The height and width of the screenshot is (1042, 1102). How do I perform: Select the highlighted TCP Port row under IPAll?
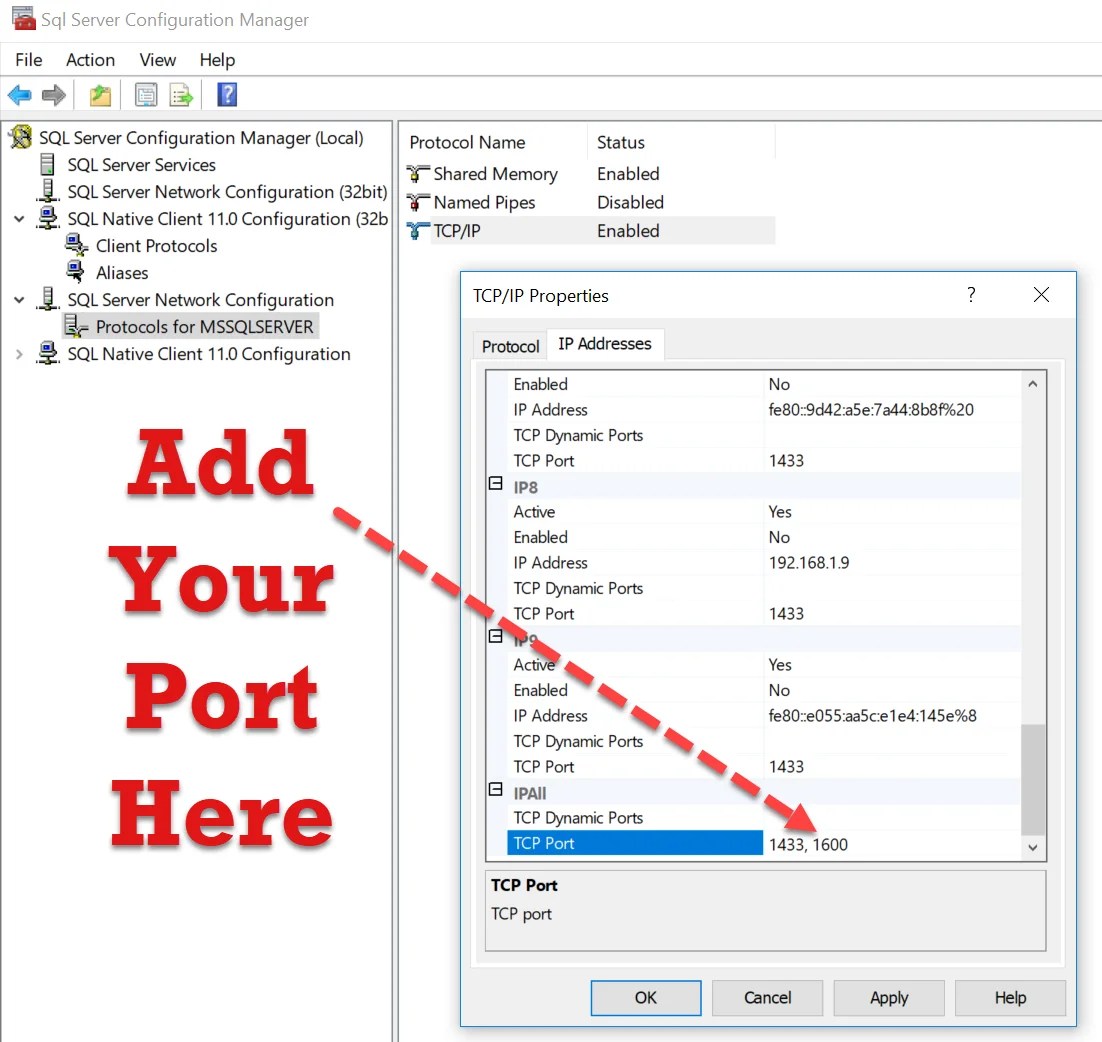pyautogui.click(x=635, y=843)
